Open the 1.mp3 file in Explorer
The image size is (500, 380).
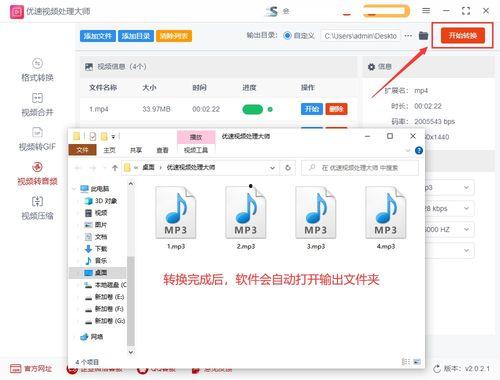(x=176, y=218)
